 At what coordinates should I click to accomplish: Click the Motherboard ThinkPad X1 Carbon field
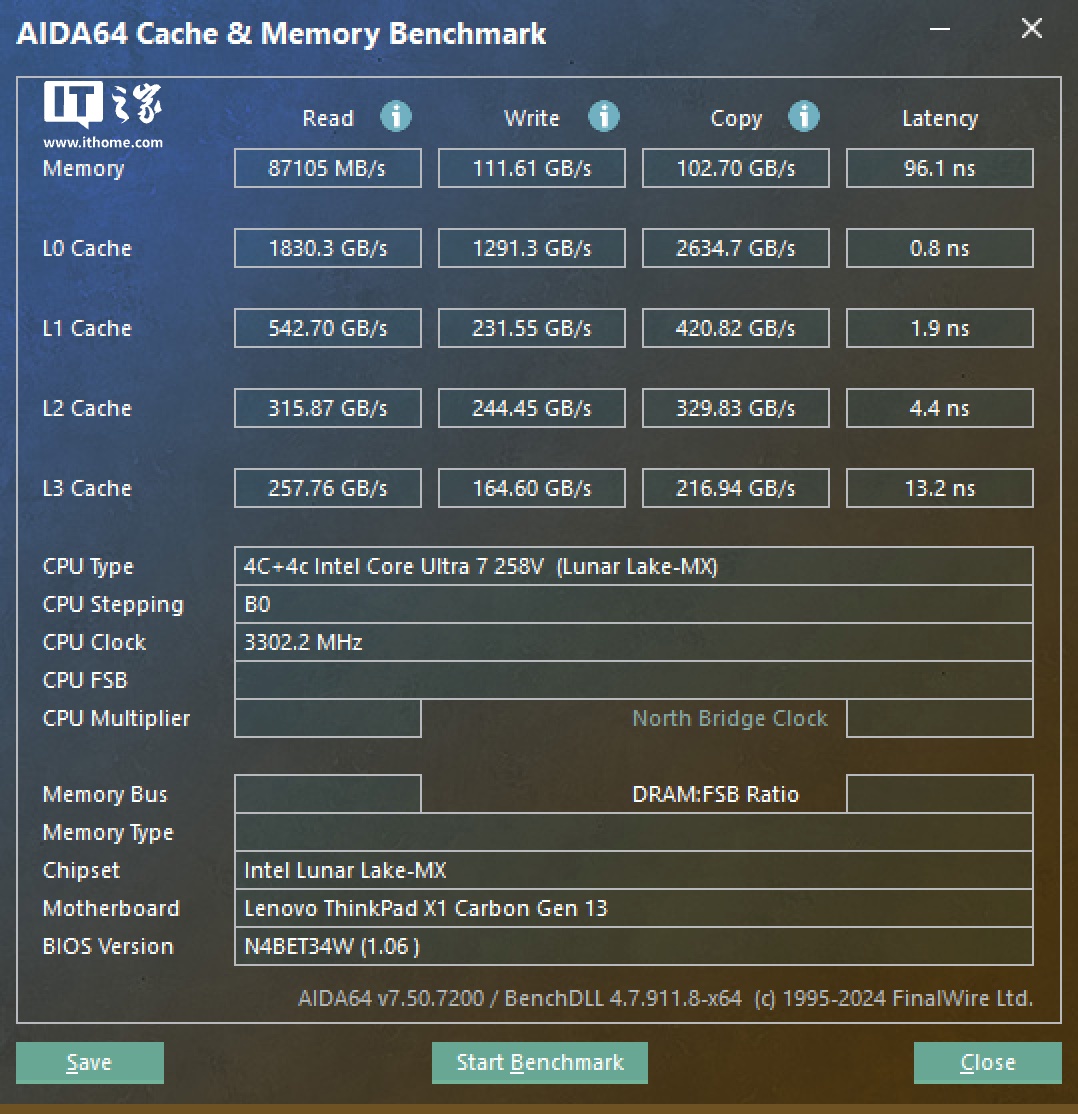(633, 908)
